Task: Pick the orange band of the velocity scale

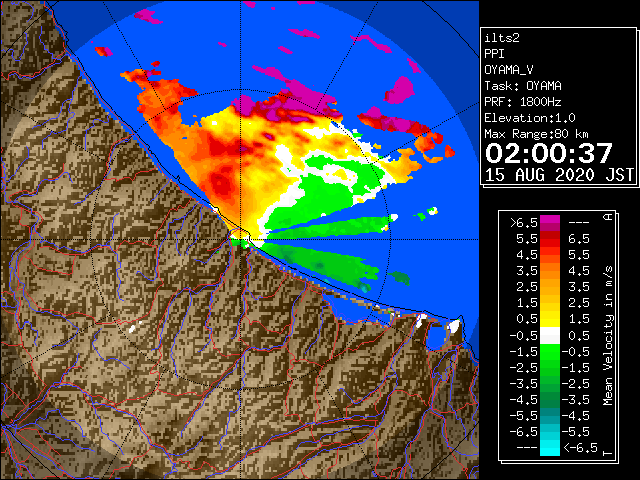Action: [550, 271]
